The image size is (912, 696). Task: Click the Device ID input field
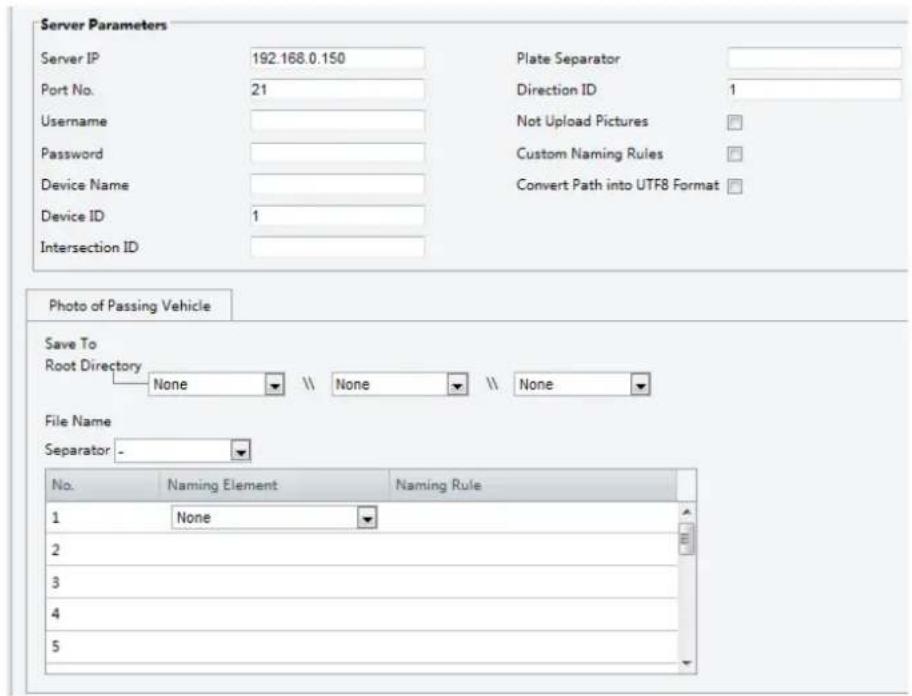pyautogui.click(x=337, y=216)
